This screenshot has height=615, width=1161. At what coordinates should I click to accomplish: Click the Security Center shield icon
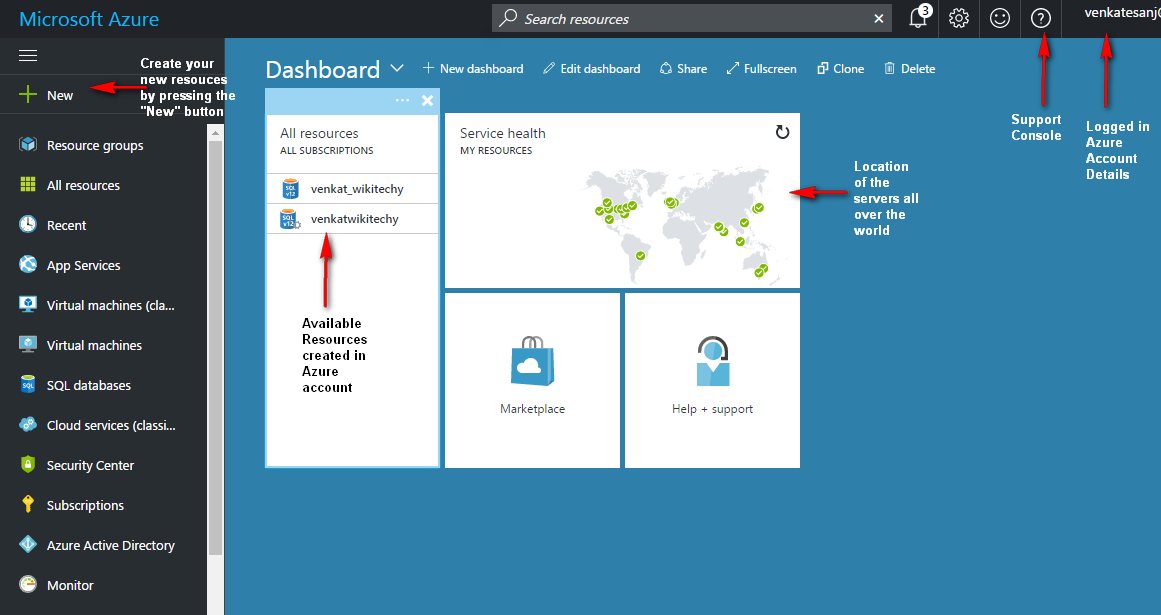click(28, 464)
